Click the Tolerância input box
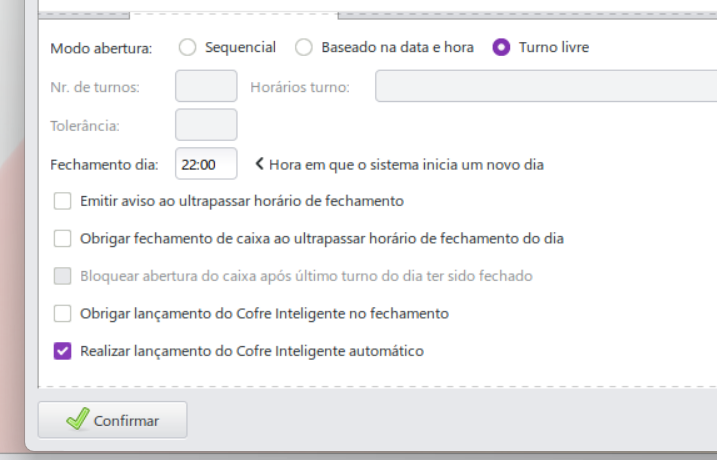 (206, 125)
